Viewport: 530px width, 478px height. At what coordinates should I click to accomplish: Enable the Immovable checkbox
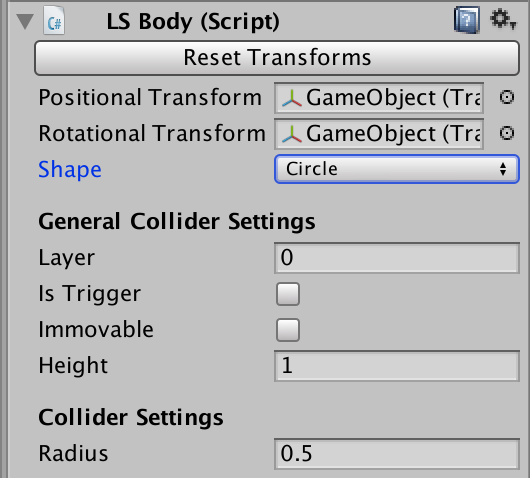[x=288, y=330]
